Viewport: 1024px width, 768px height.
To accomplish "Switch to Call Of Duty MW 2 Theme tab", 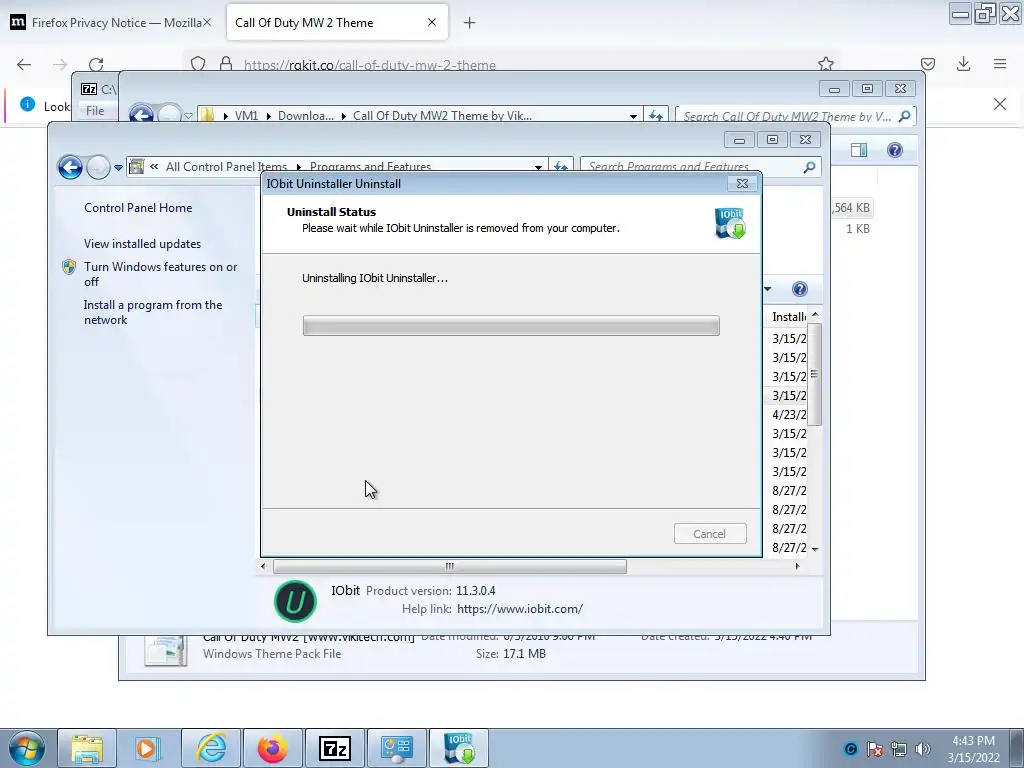I will point(337,23).
